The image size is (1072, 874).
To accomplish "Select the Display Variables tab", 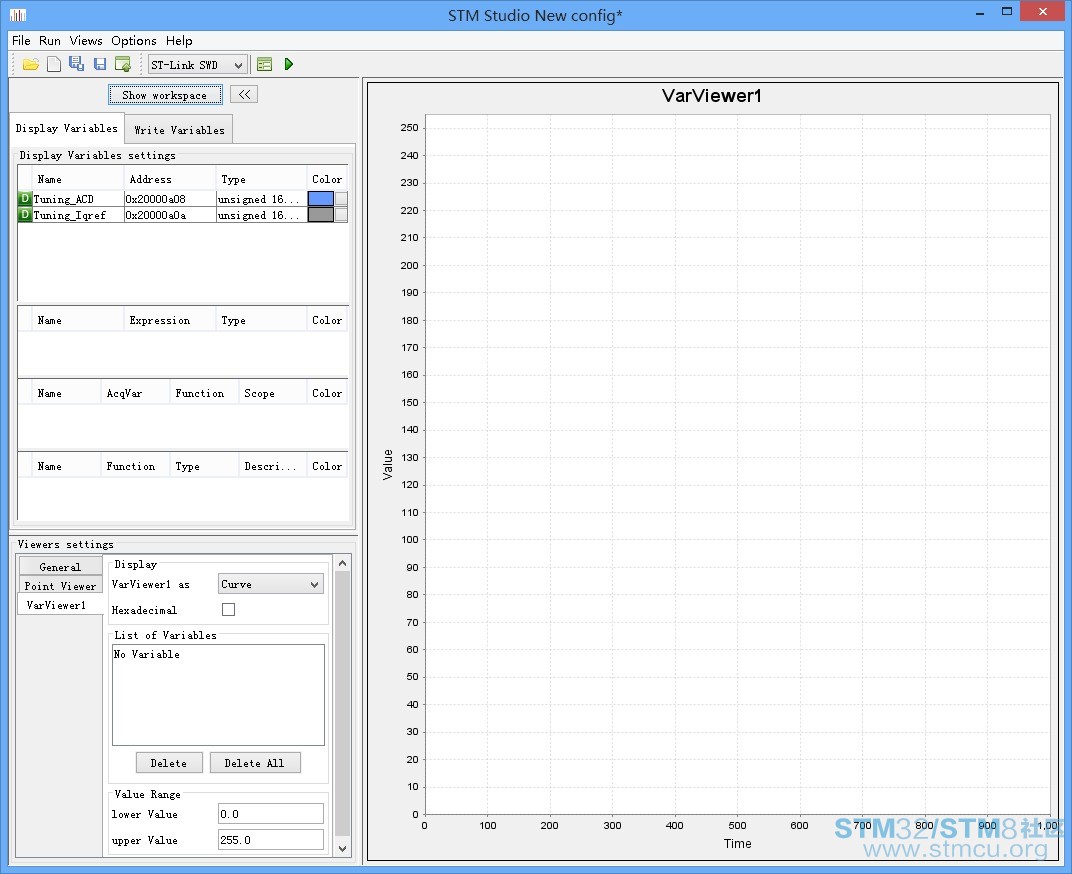I will point(66,128).
